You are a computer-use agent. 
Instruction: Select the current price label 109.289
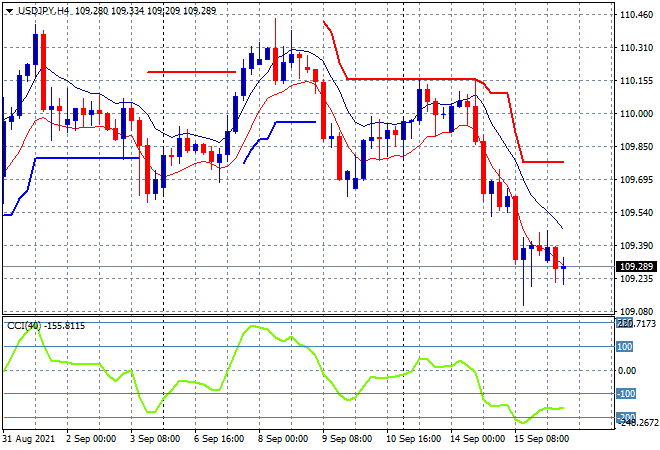(x=636, y=266)
